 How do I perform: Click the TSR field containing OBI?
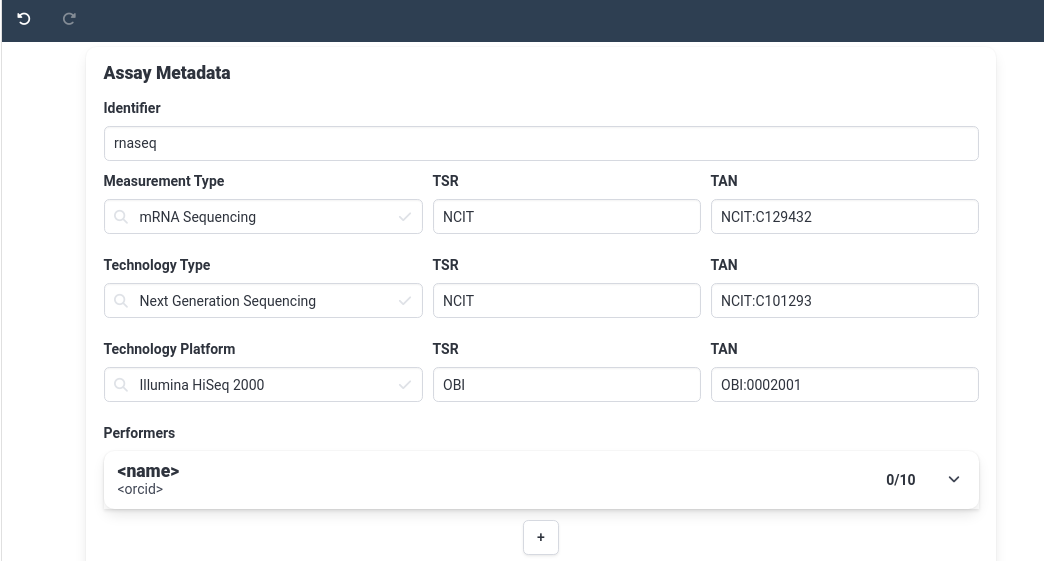click(x=567, y=385)
